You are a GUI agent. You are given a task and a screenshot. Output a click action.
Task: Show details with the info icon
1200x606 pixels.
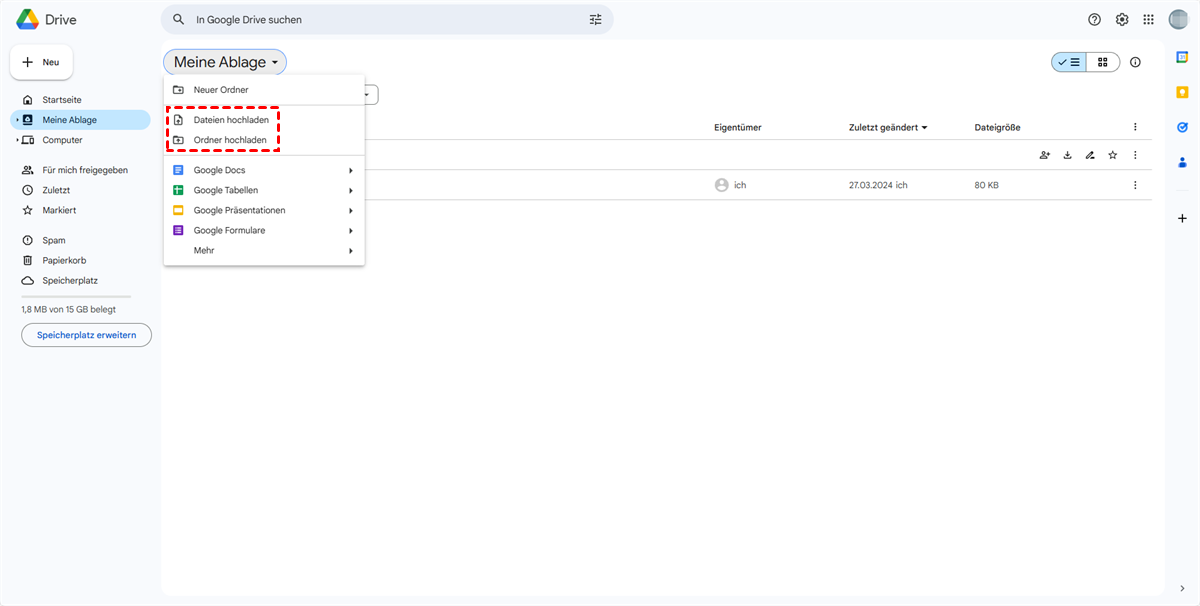(x=1135, y=62)
